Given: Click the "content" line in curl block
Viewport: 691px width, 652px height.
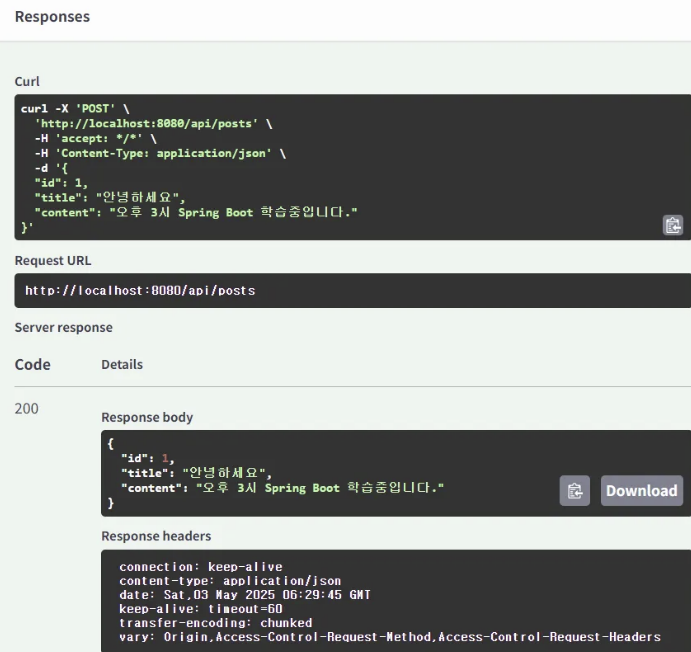Looking at the screenshot, I should (196, 212).
